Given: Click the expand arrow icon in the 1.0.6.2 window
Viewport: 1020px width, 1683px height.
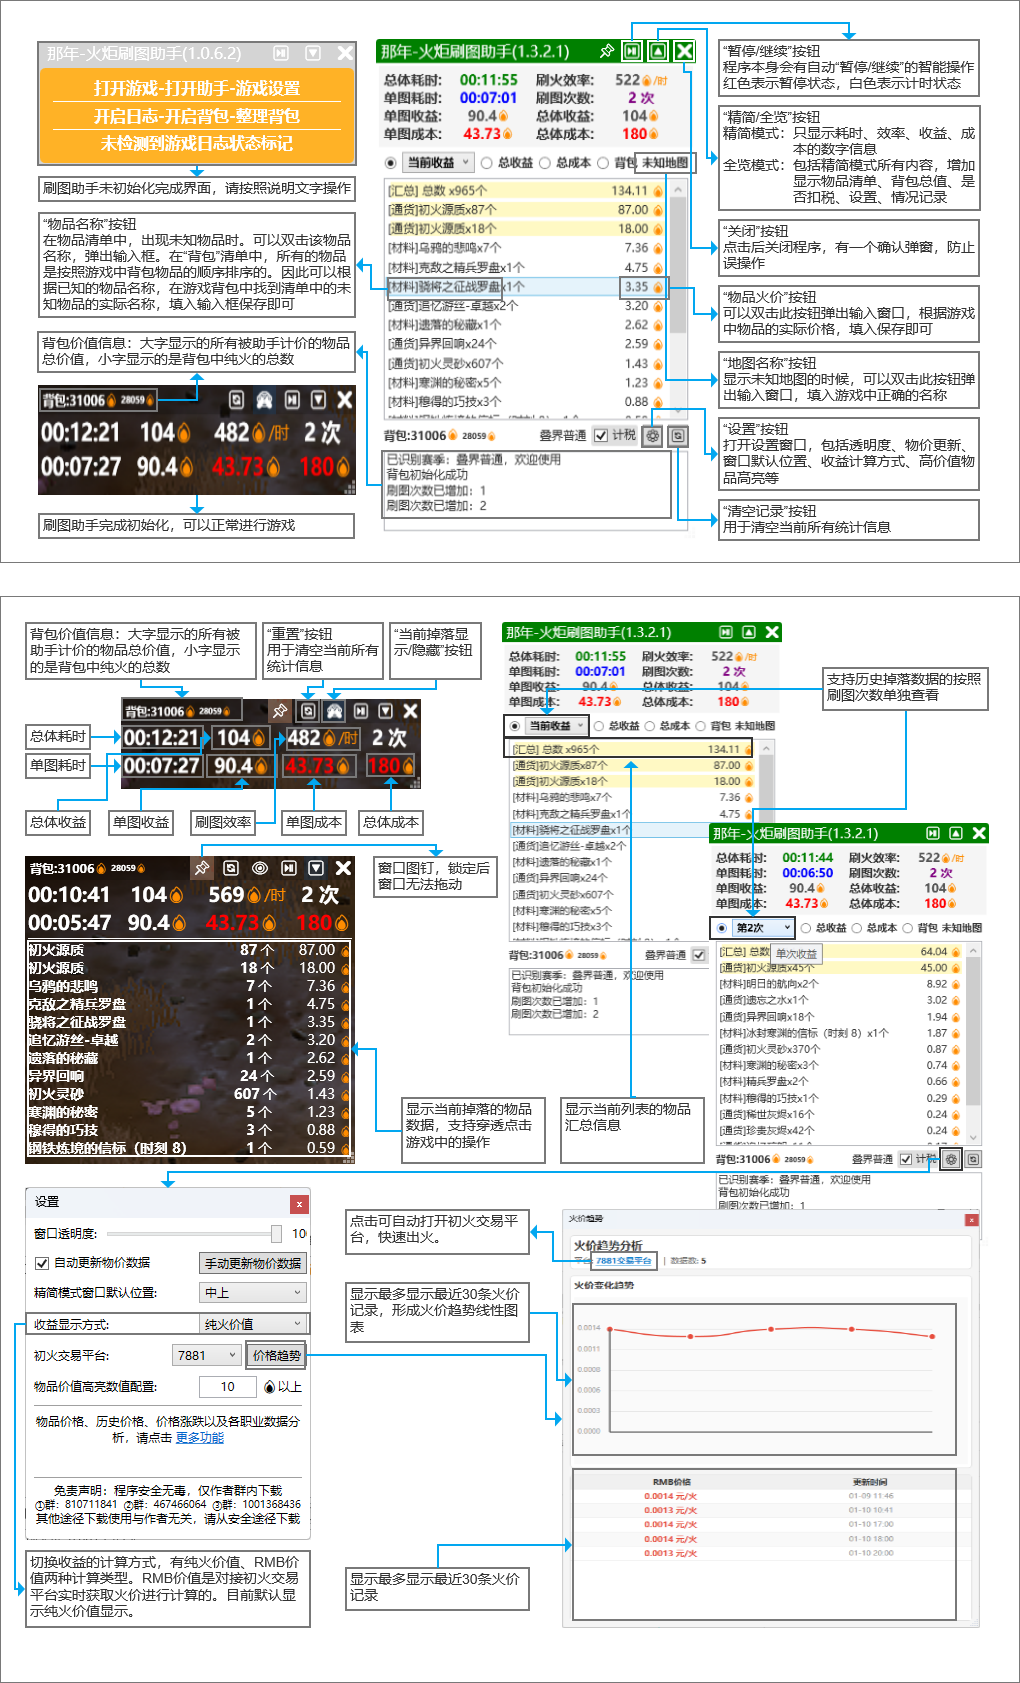Looking at the screenshot, I should coord(313,53).
